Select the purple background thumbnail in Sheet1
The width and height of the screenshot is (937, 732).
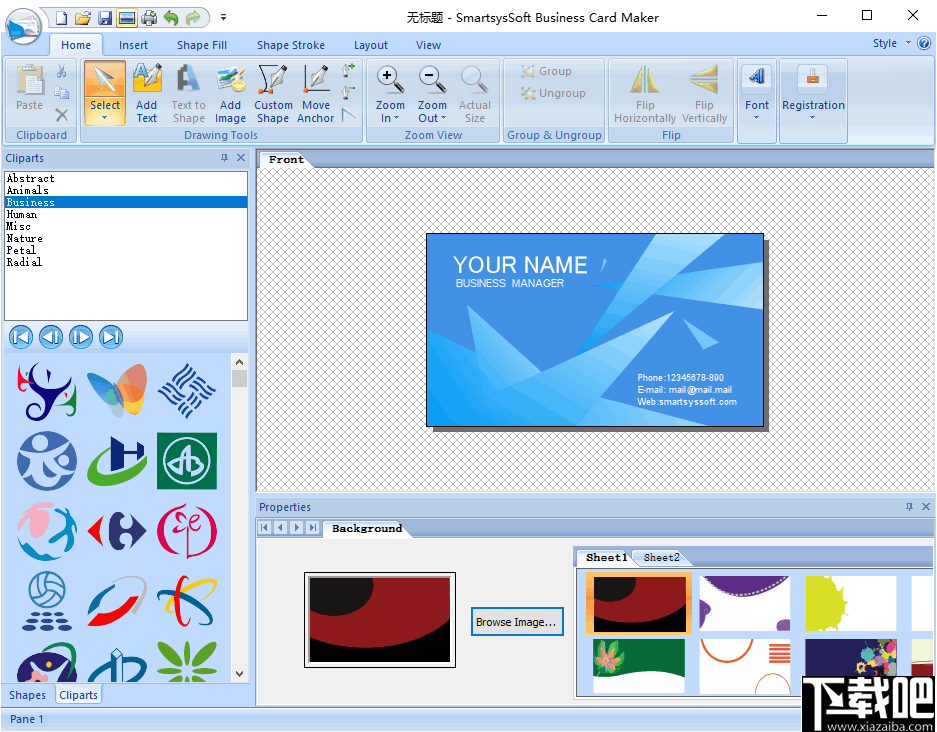(744, 603)
